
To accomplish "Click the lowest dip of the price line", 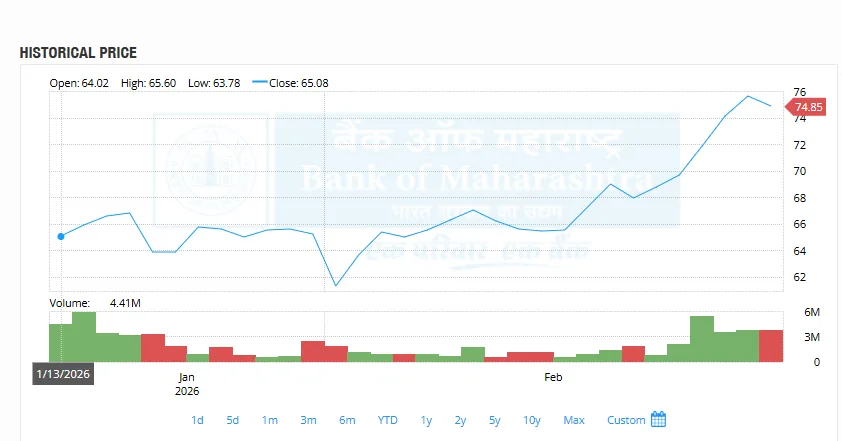I will 336,286.
